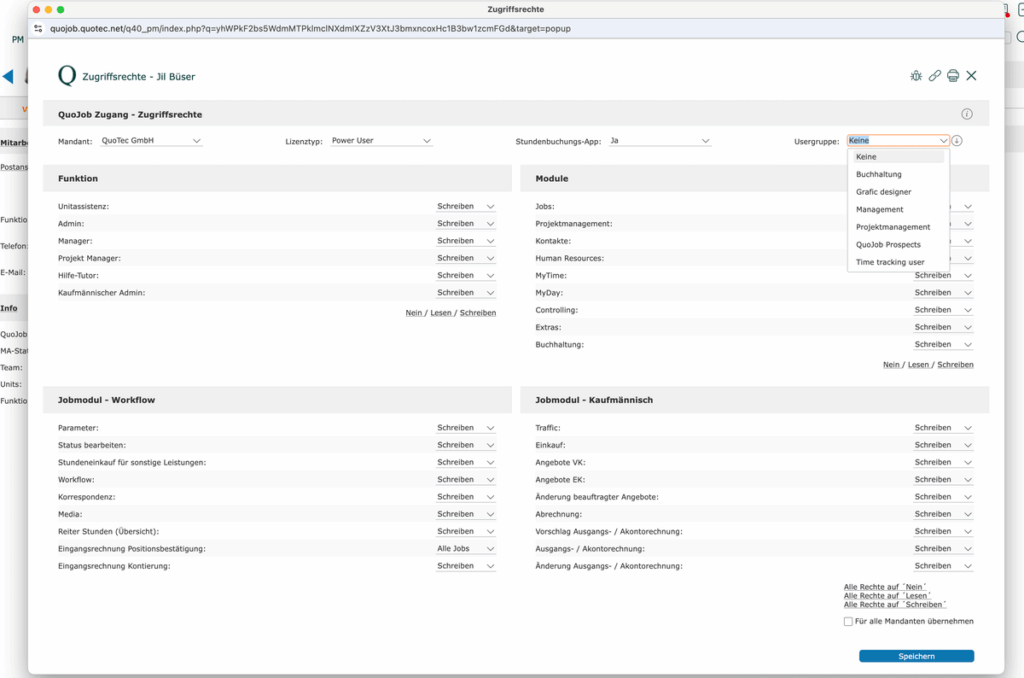This screenshot has height=678, width=1024.
Task: Choose 'Projektmanagement' user group option
Action: click(x=892, y=227)
